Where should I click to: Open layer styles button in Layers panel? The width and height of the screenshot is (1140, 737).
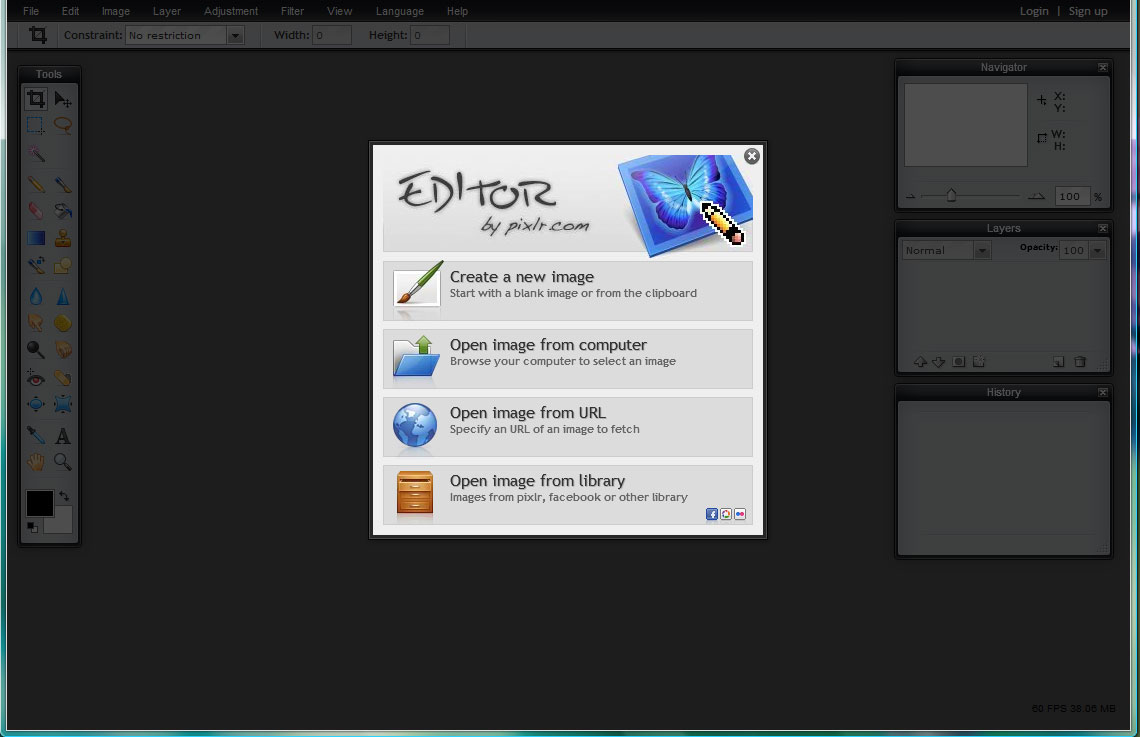click(979, 361)
